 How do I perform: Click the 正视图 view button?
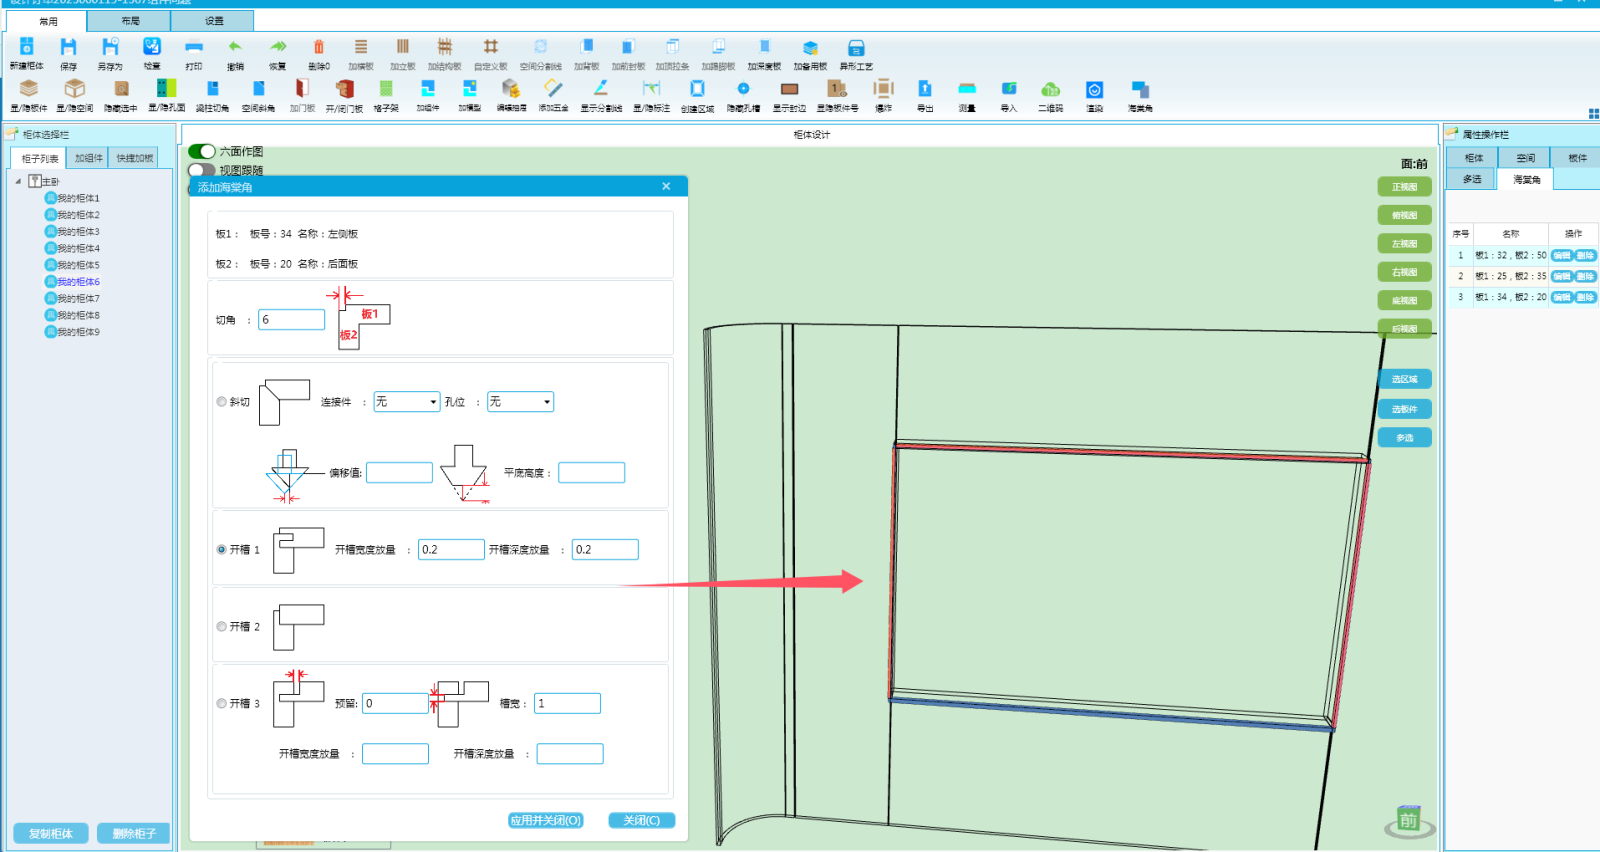click(x=1405, y=187)
